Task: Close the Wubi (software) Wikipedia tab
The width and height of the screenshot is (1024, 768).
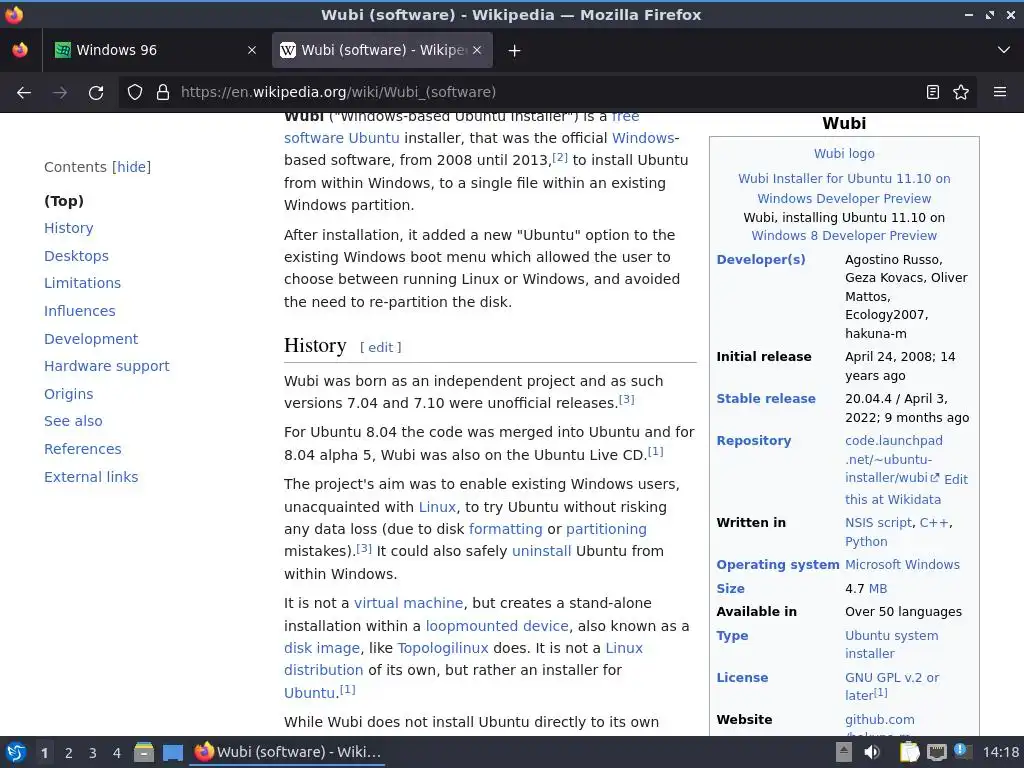Action: click(x=477, y=50)
